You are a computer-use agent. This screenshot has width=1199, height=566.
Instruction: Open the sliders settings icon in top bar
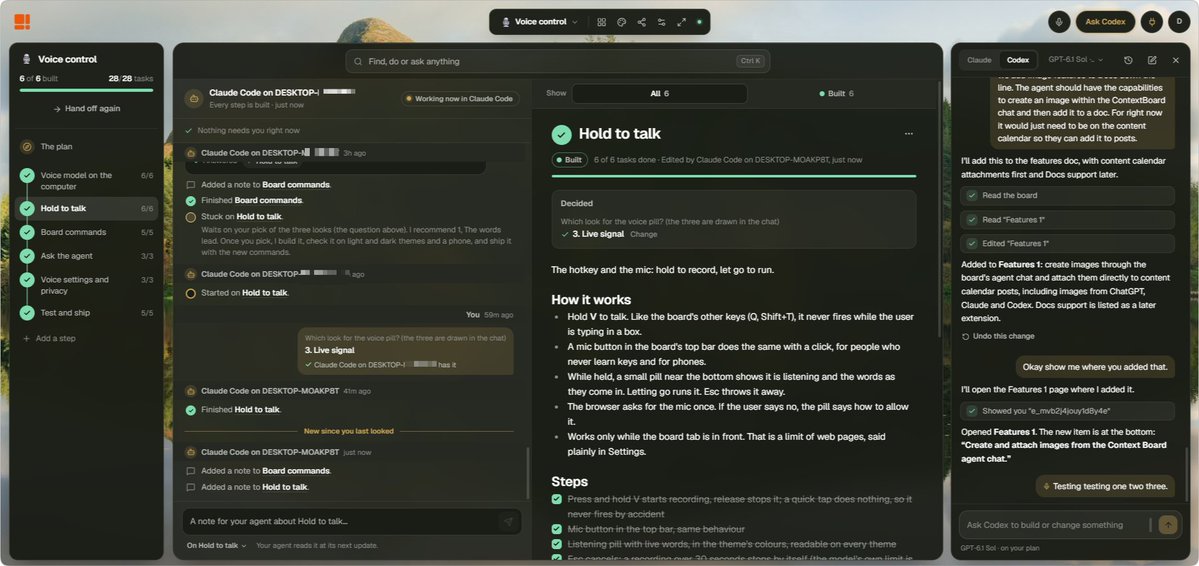(661, 22)
